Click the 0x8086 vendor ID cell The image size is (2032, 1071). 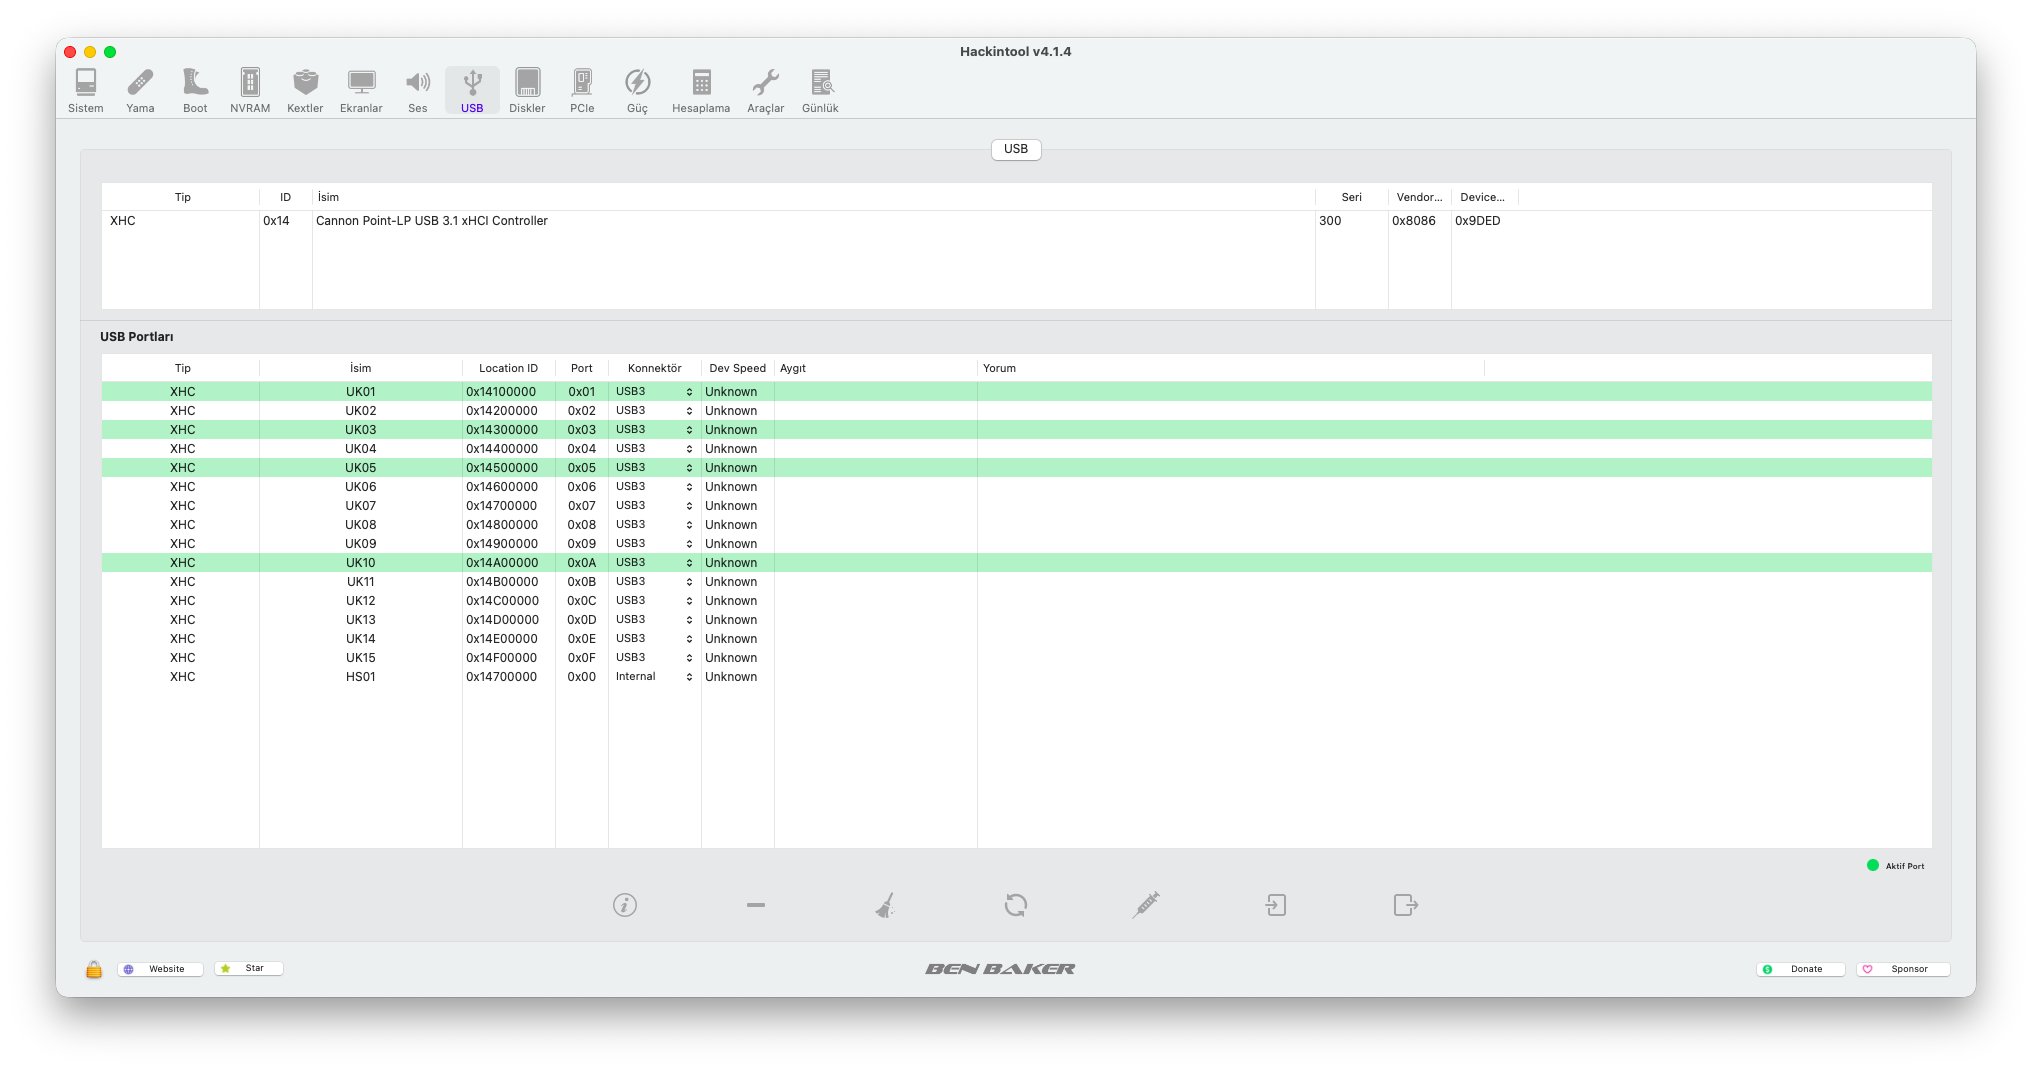(1414, 221)
